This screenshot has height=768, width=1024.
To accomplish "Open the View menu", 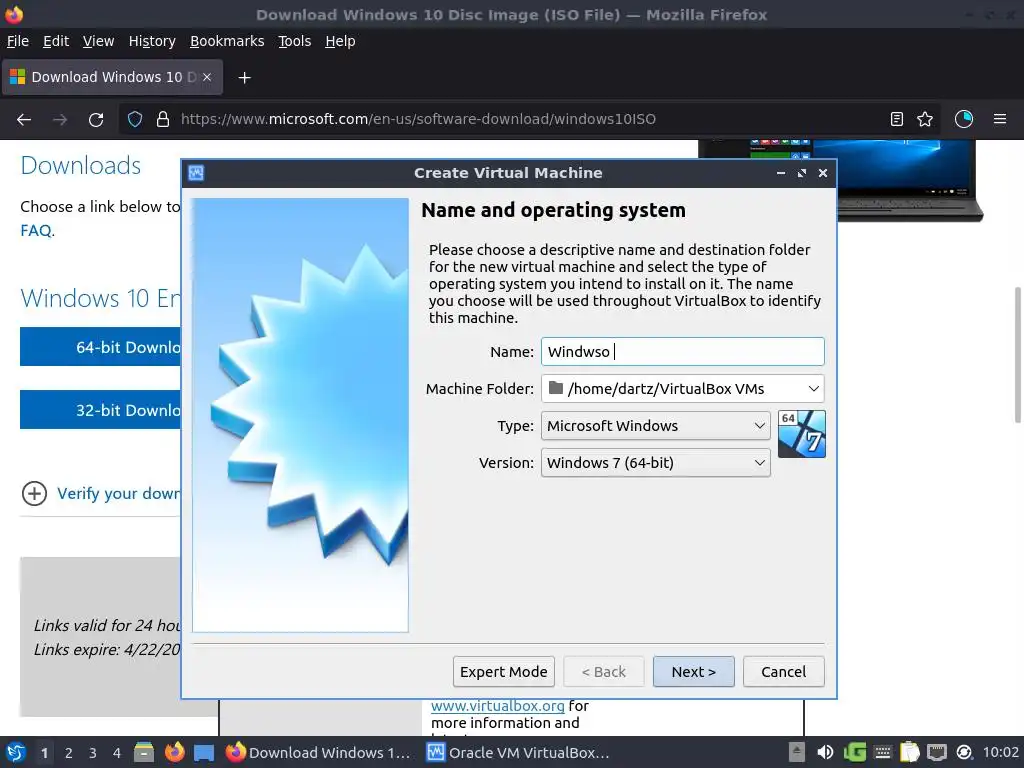I will coord(98,41).
